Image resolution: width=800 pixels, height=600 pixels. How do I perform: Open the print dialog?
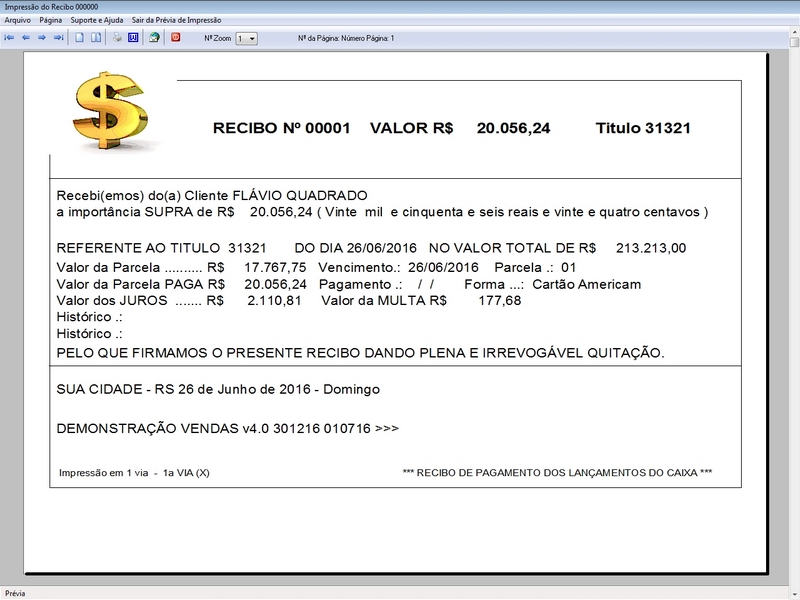click(x=115, y=38)
